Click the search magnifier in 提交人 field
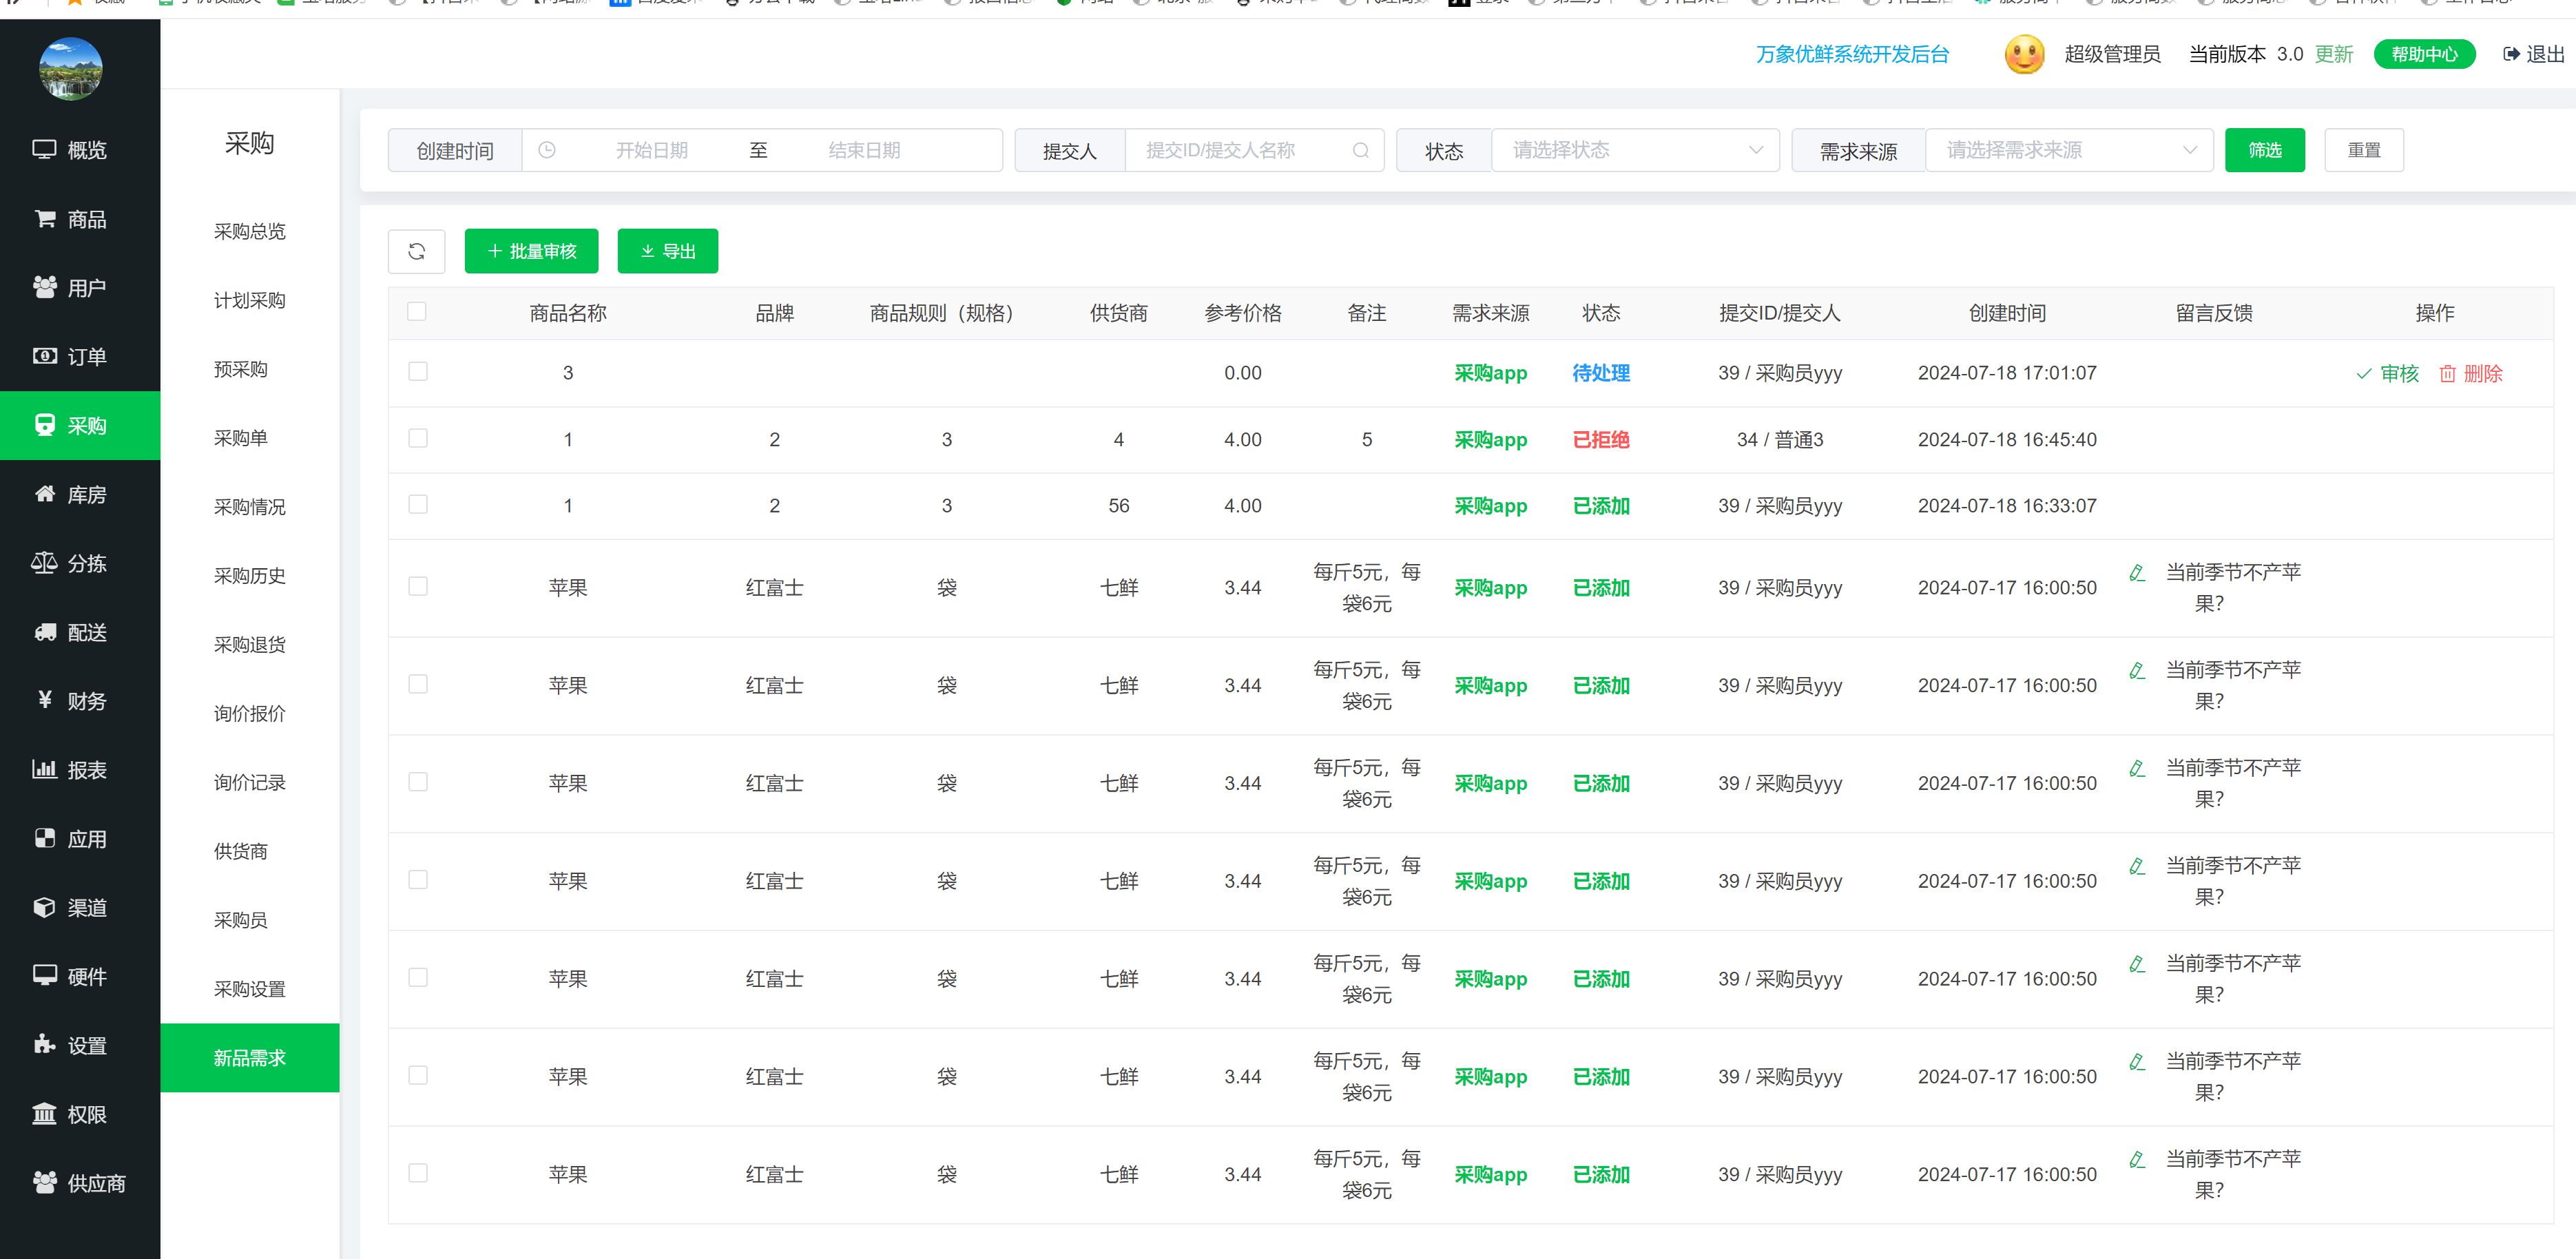The image size is (2576, 1259). coord(1360,150)
